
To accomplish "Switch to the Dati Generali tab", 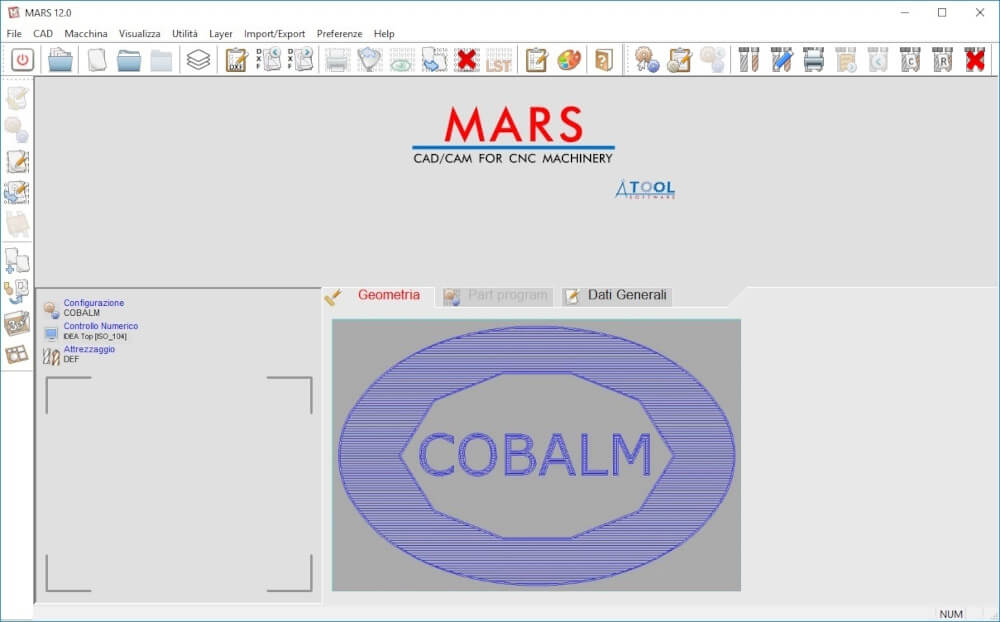I will [x=617, y=296].
